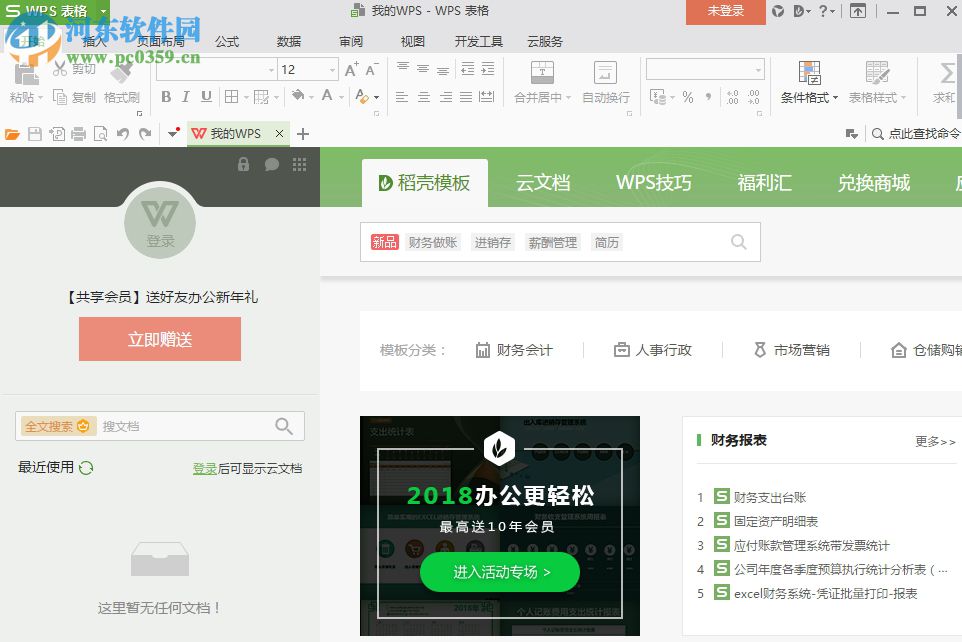The image size is (962, 642).
Task: Click the 立即赠送 button
Action: click(159, 338)
